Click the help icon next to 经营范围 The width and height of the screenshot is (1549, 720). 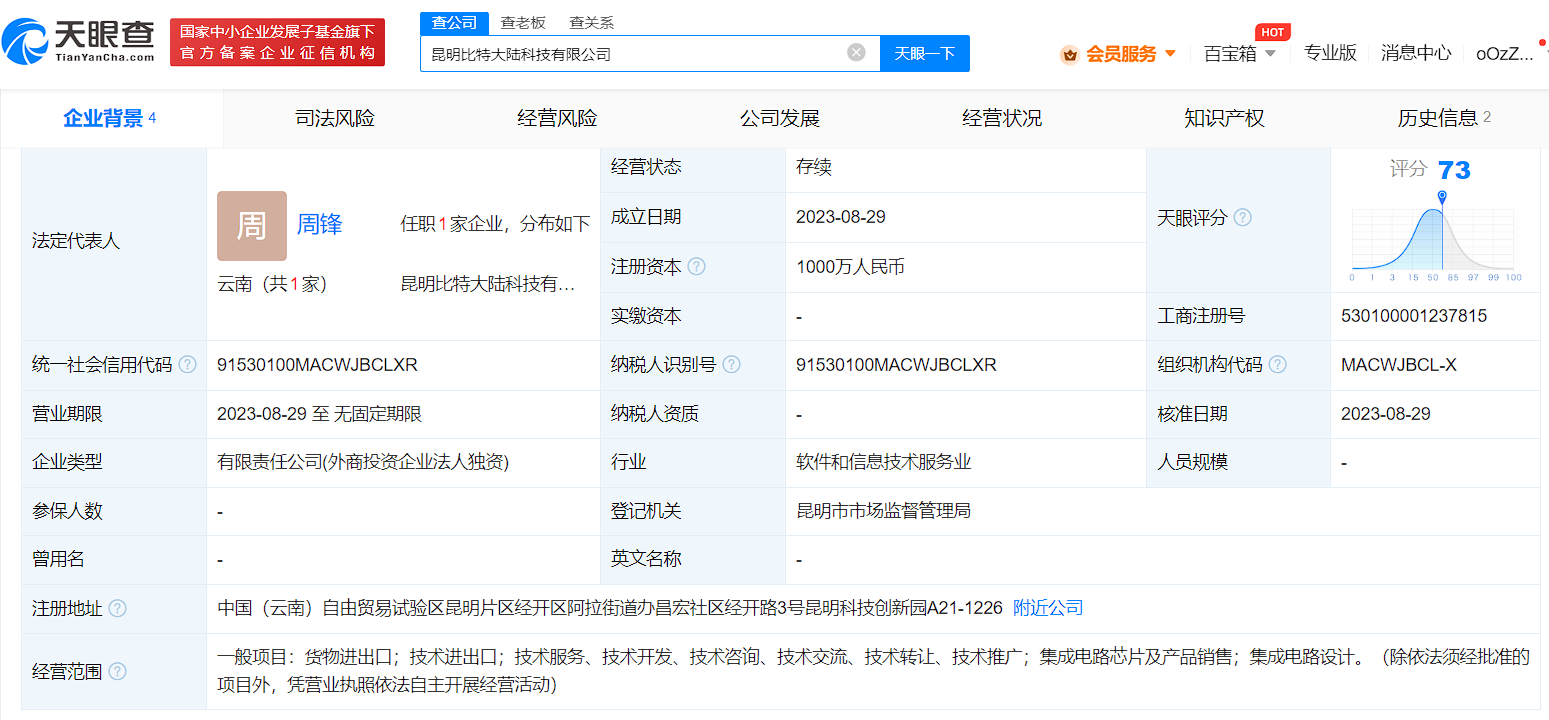pos(118,671)
